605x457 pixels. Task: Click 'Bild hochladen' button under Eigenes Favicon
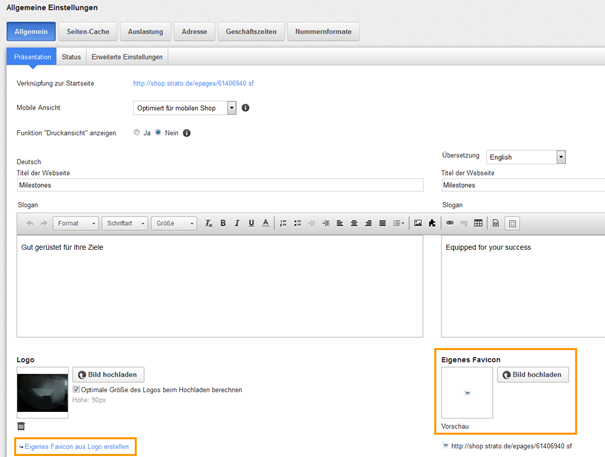click(533, 375)
